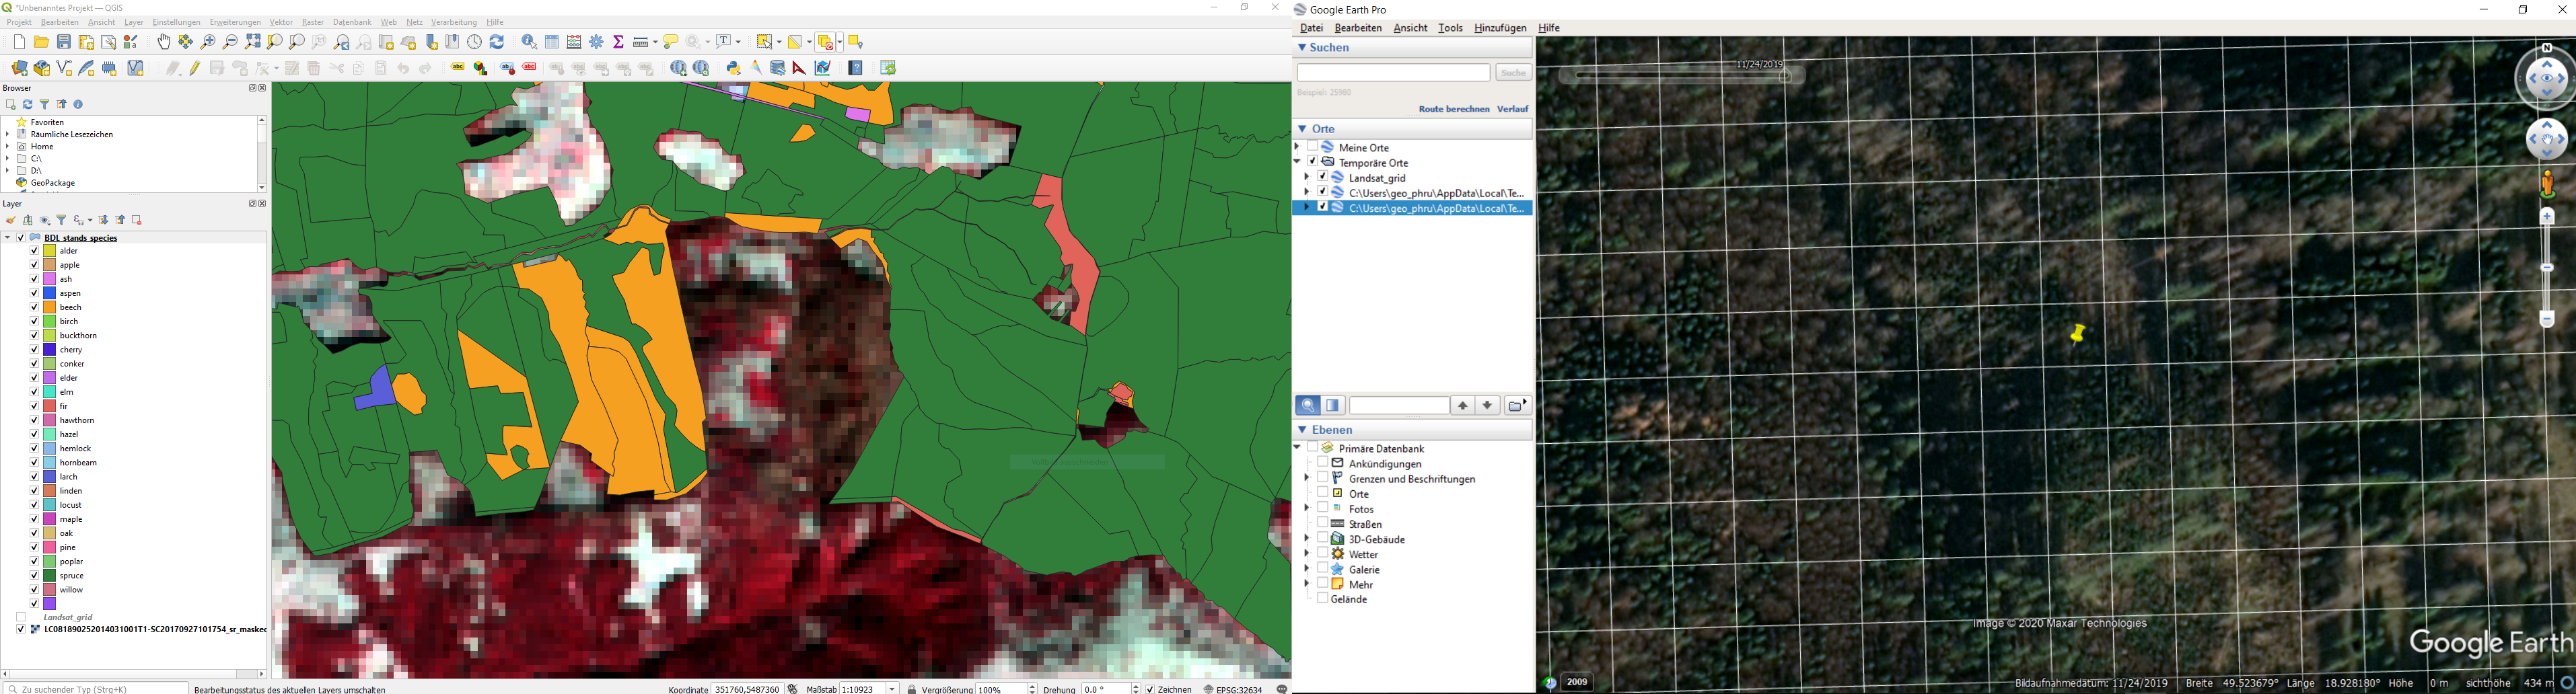Open the attribute table

click(552, 42)
